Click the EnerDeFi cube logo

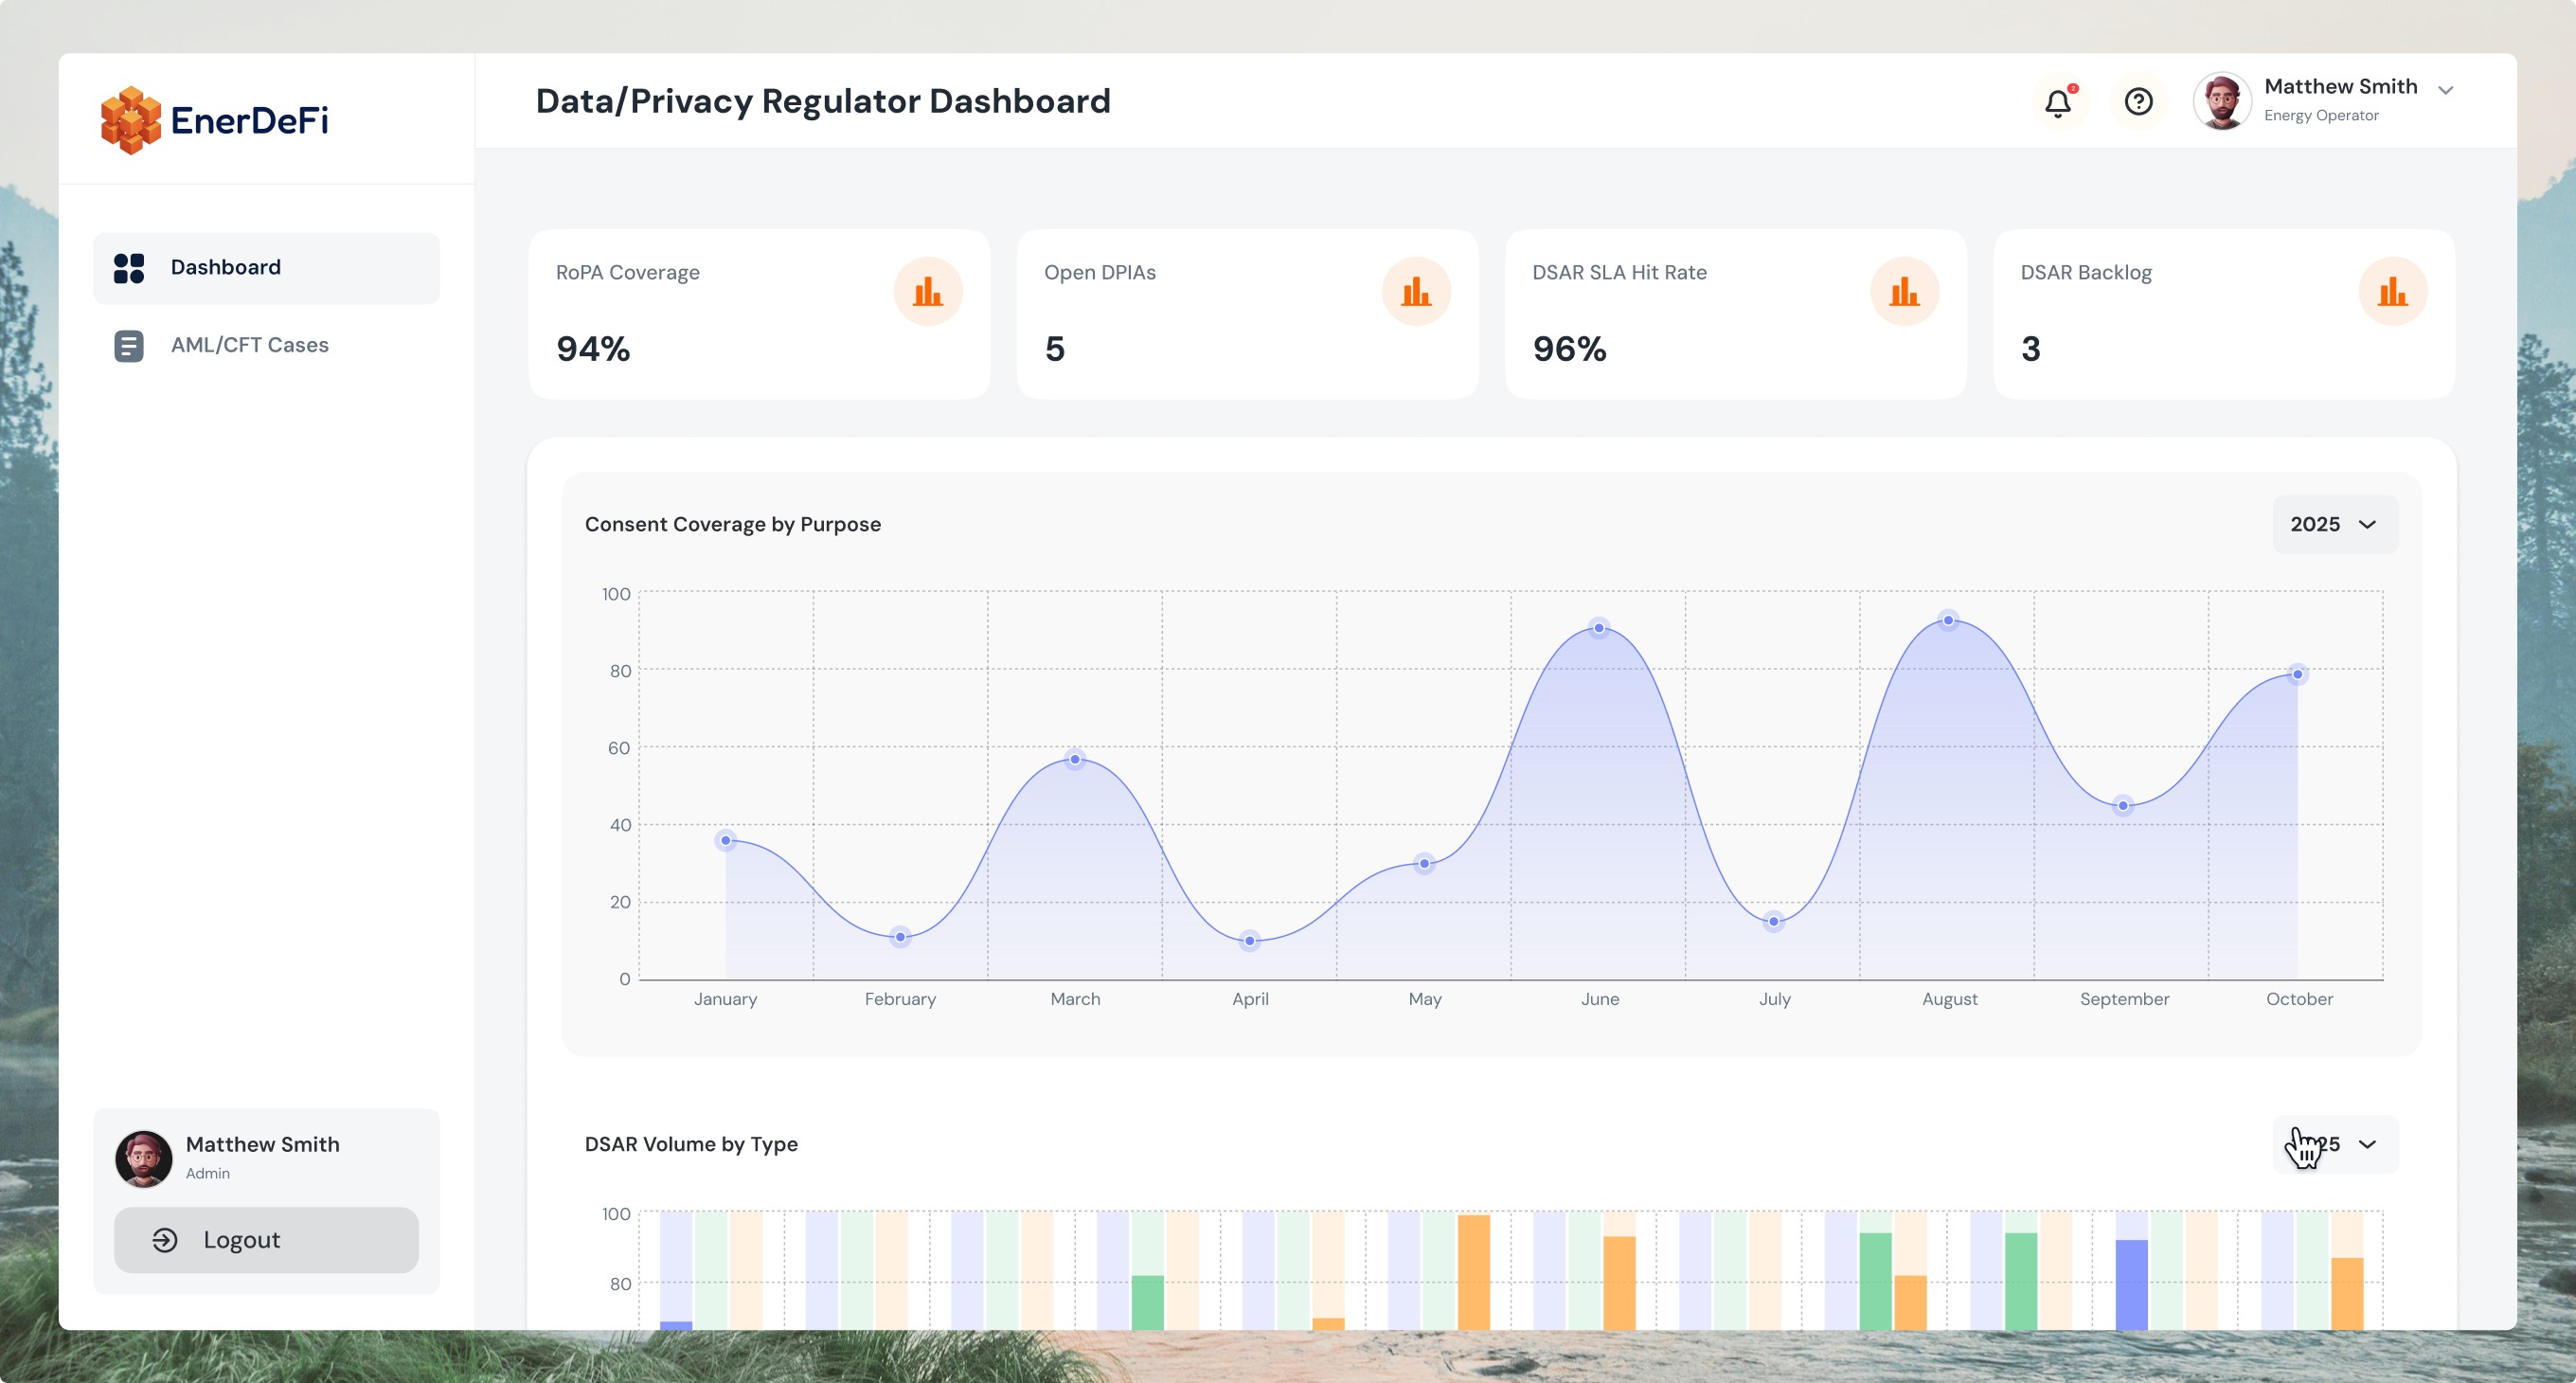tap(130, 120)
